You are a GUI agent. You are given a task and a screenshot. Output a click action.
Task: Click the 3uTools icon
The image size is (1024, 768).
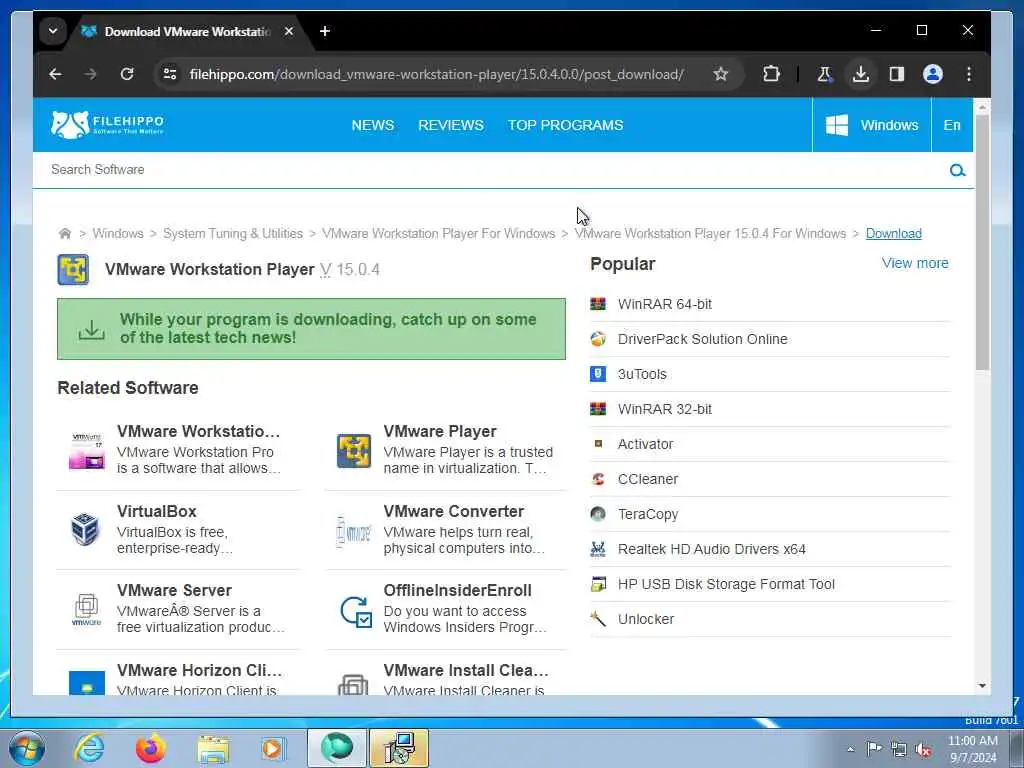coord(598,374)
